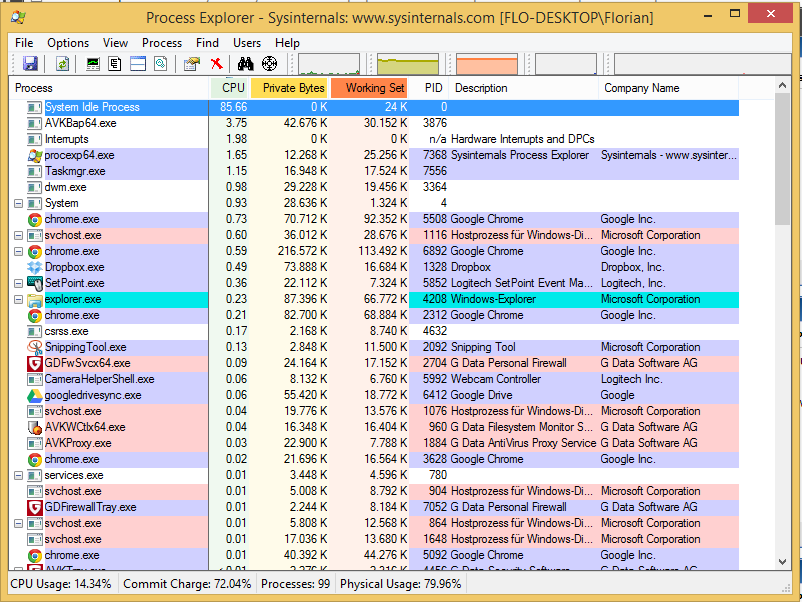Click the yellow commit history mini graph

pyautogui.click(x=408, y=64)
